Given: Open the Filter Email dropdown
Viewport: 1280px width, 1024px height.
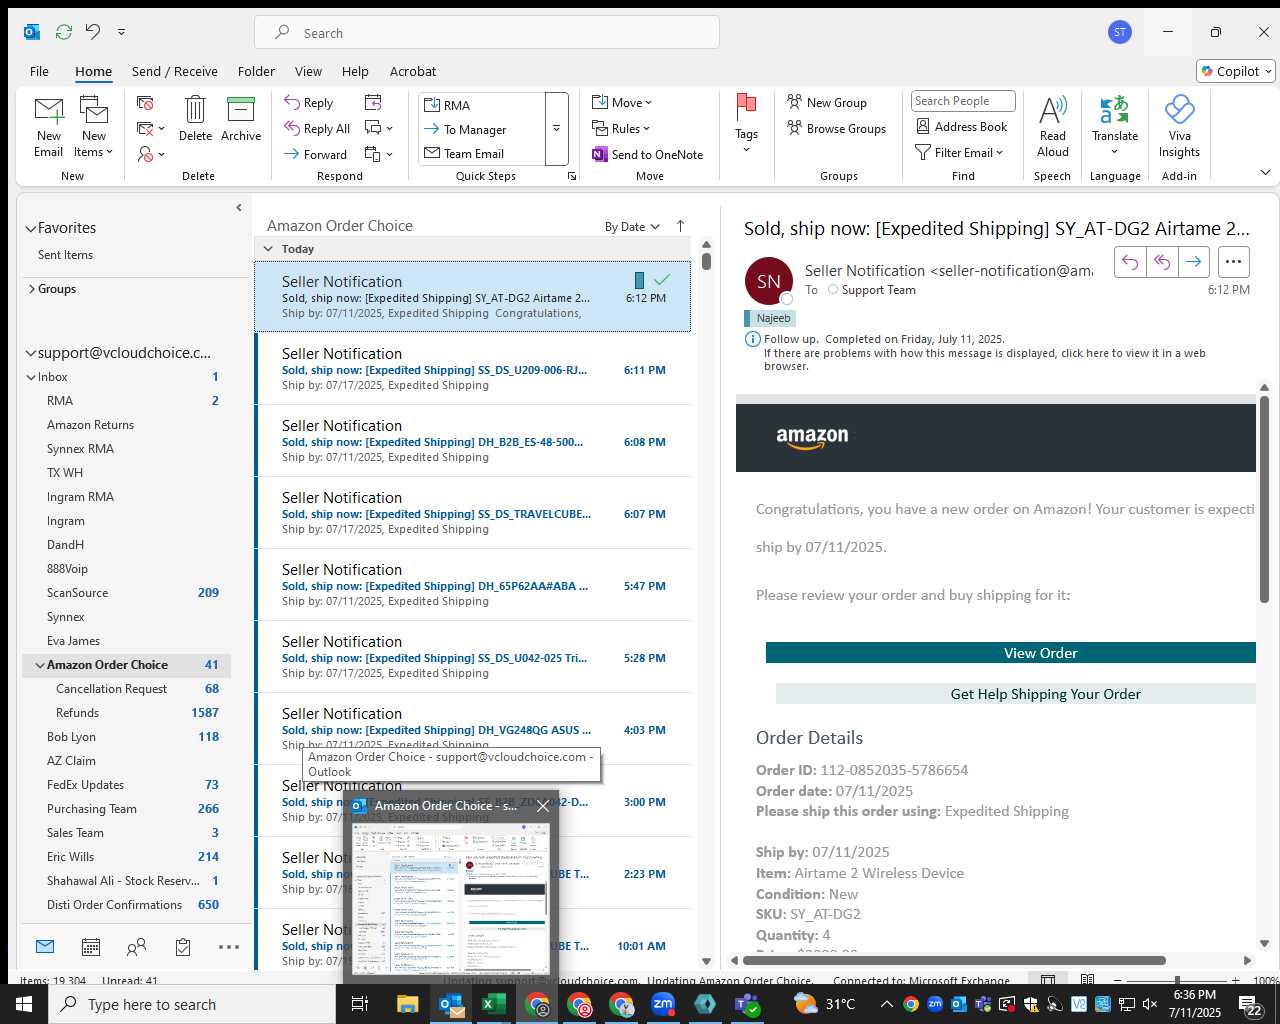Looking at the screenshot, I should pos(959,153).
